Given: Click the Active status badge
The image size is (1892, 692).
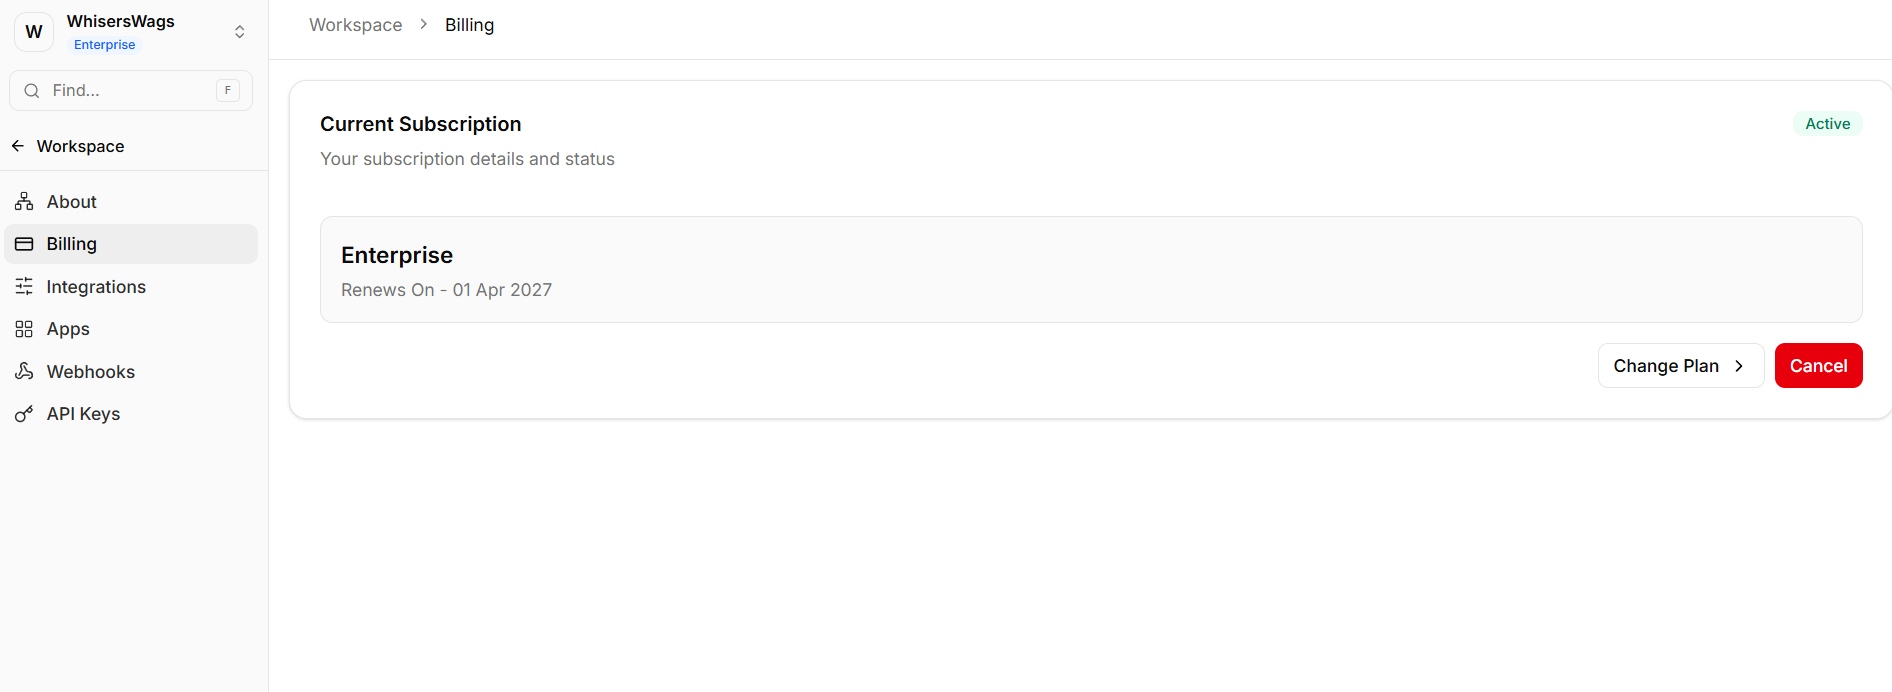Looking at the screenshot, I should 1827,124.
